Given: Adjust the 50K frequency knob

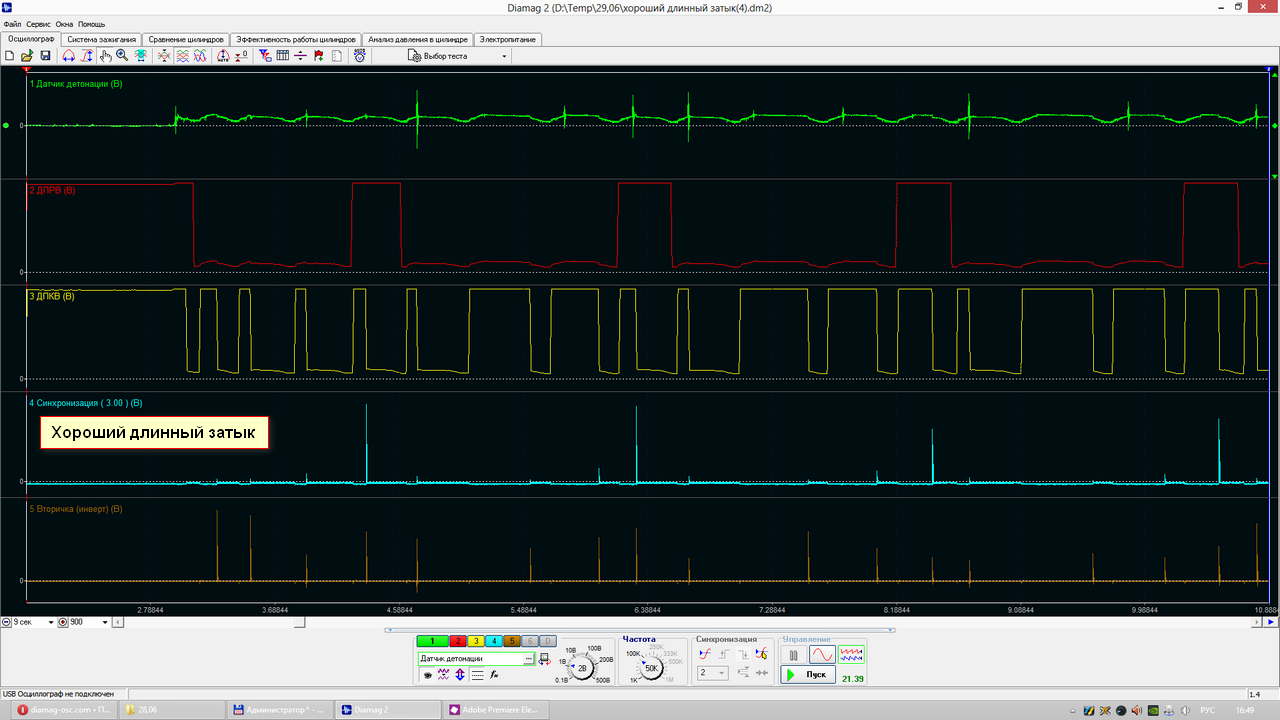Looking at the screenshot, I should (651, 668).
